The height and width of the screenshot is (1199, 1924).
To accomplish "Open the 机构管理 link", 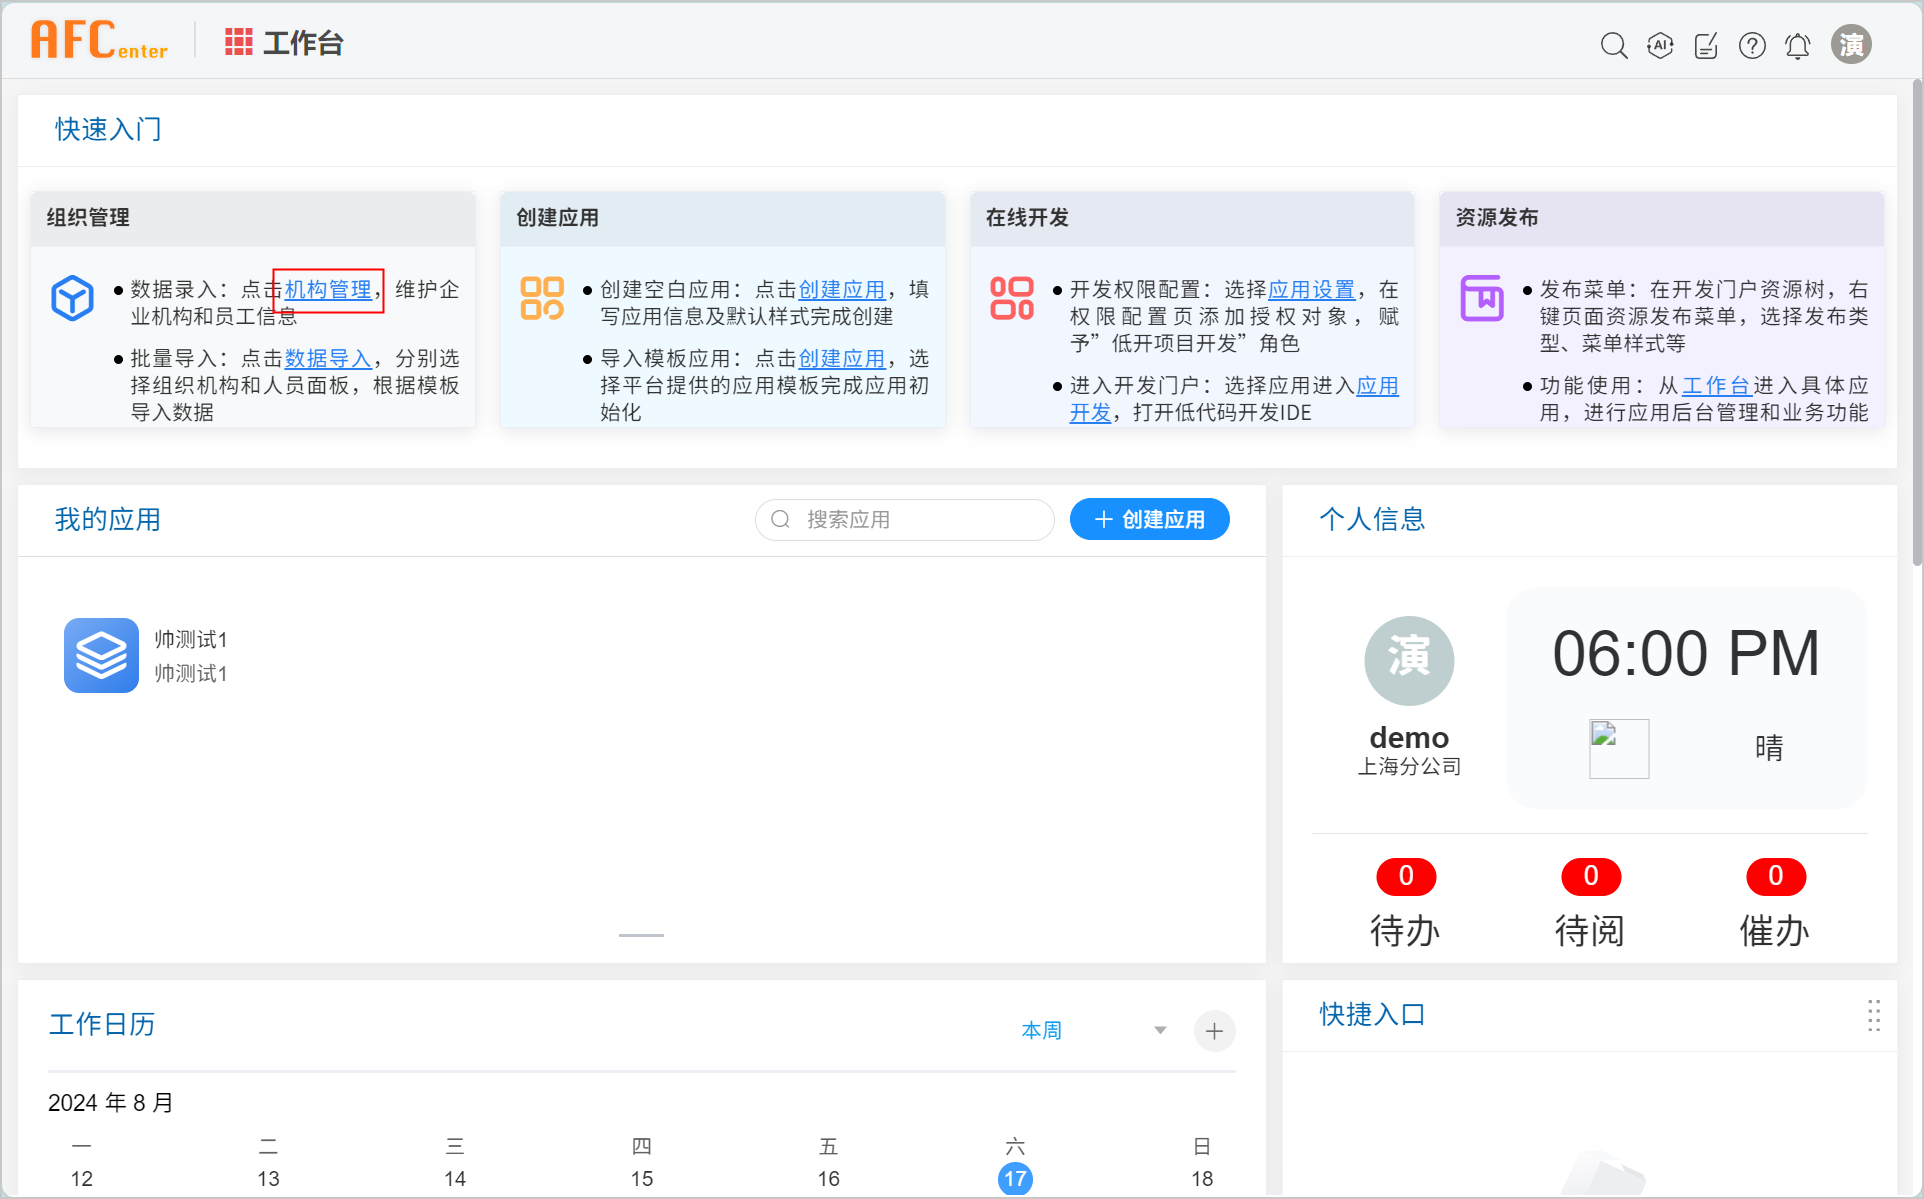I will [x=328, y=290].
